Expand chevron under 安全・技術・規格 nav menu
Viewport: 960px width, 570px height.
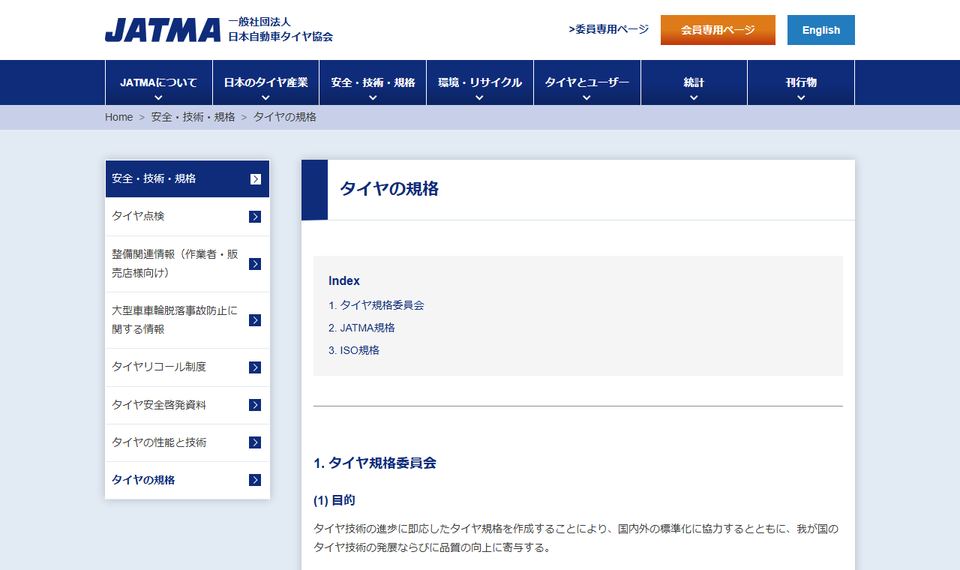pos(373,97)
